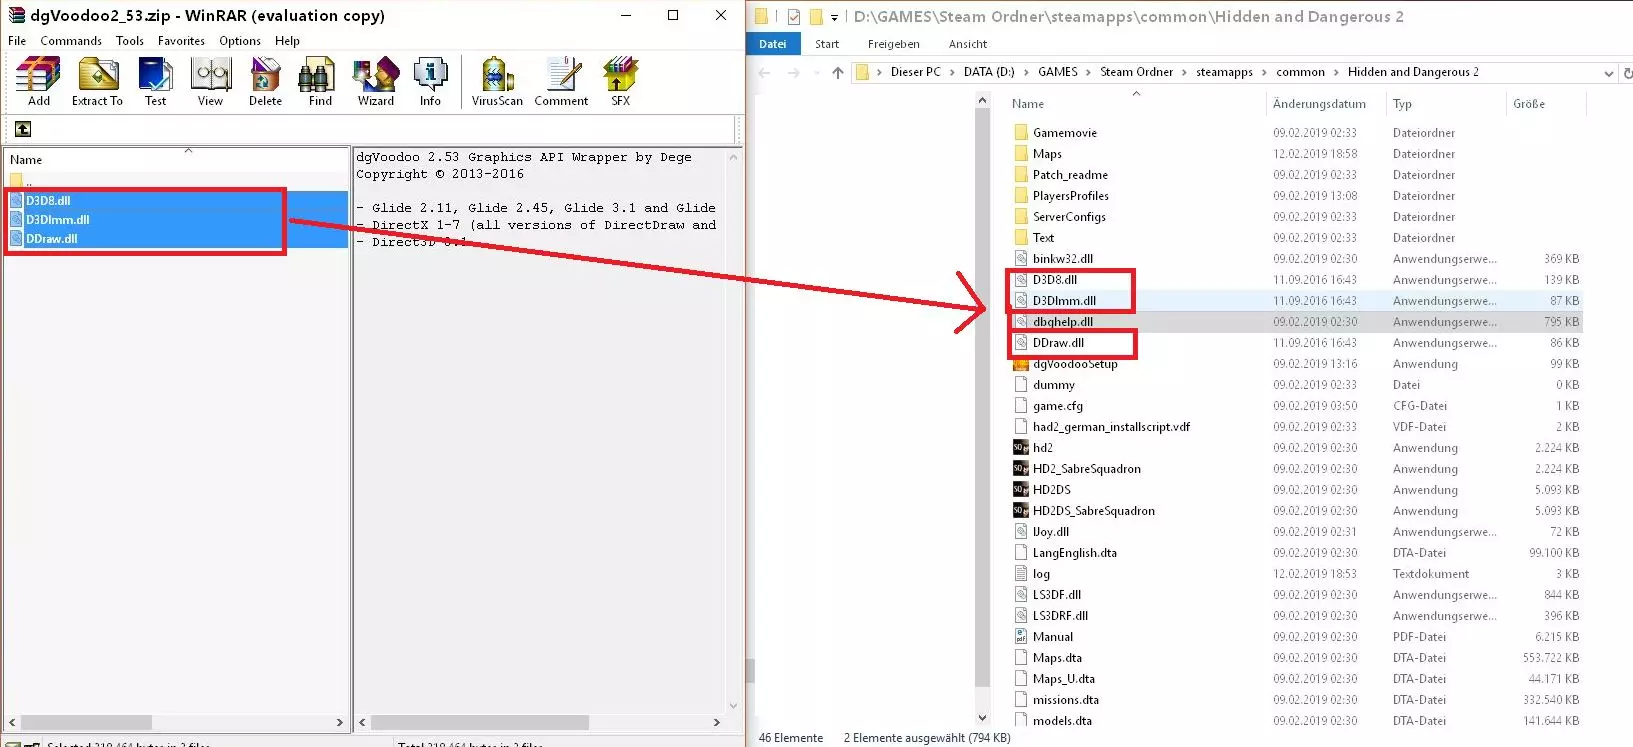Navigate up one folder in Explorer

[x=838, y=72]
